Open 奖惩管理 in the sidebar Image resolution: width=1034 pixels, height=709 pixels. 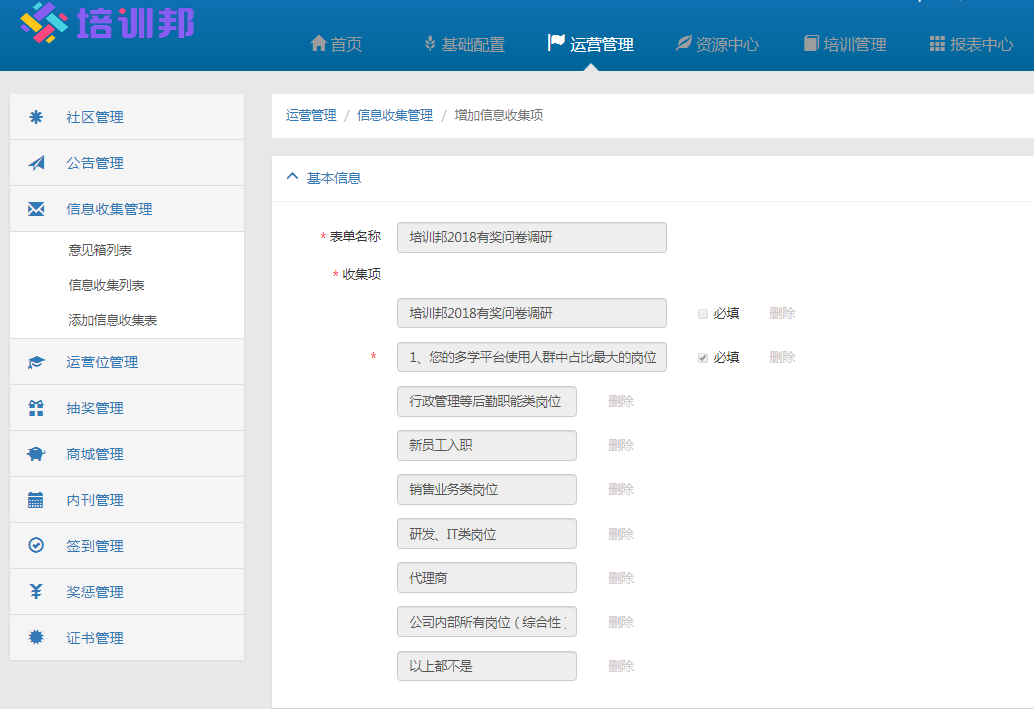127,592
